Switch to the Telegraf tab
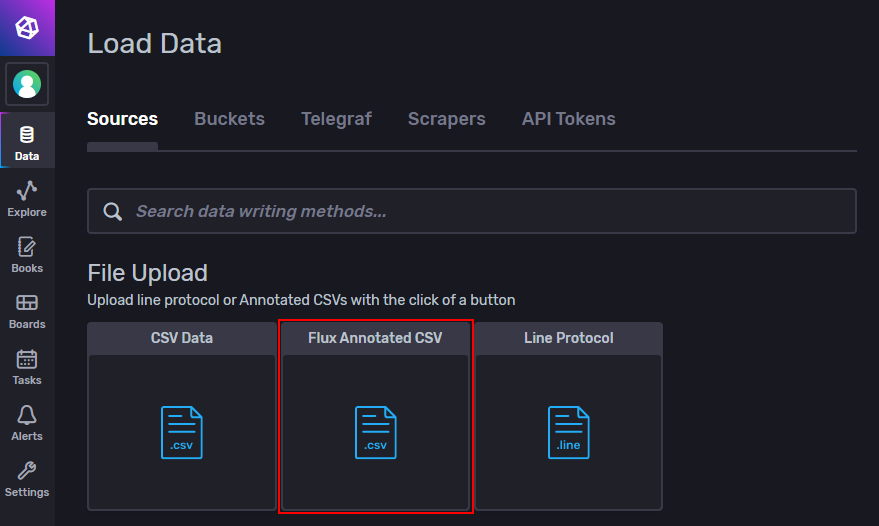 point(336,119)
